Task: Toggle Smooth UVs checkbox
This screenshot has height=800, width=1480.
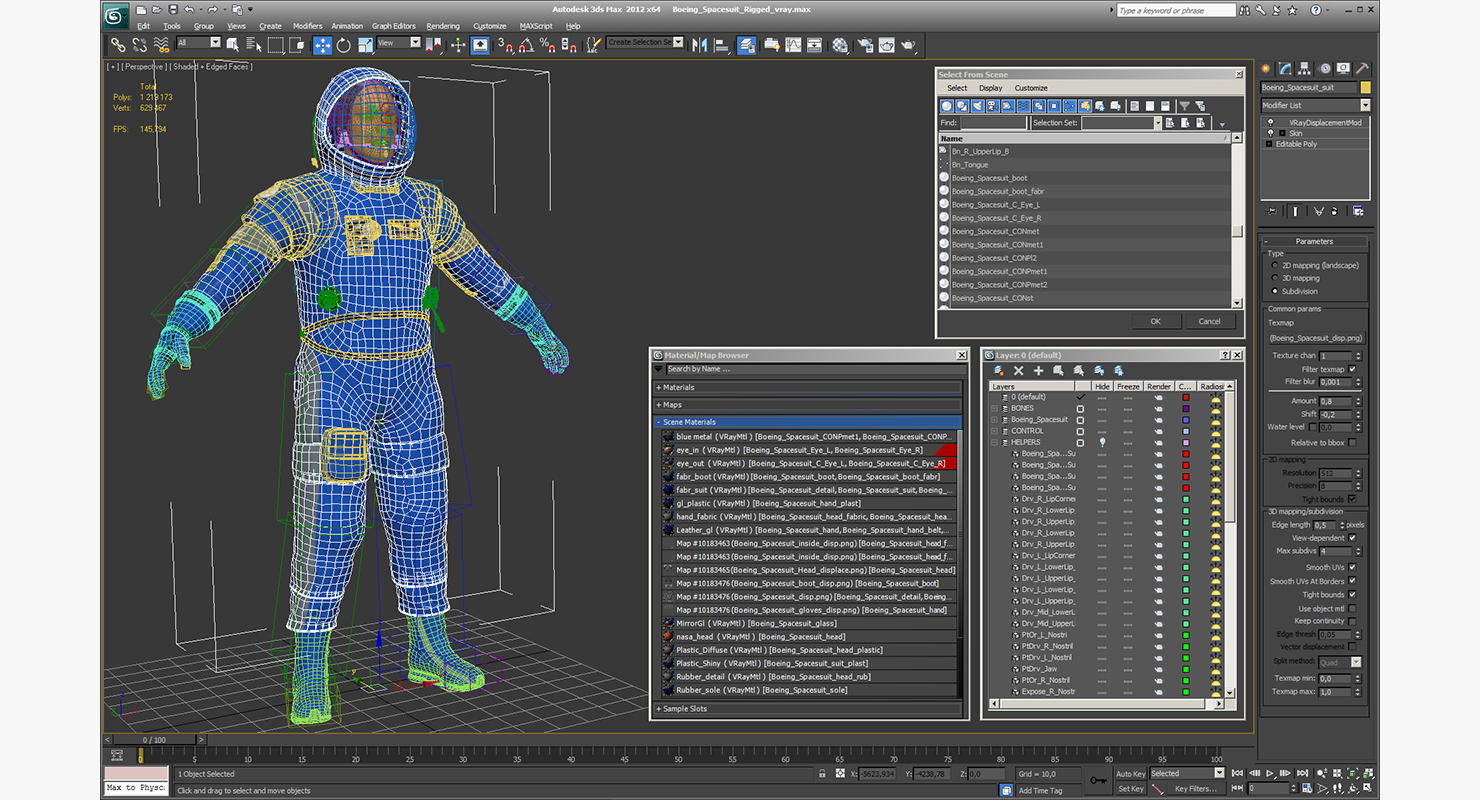Action: 1352,567
